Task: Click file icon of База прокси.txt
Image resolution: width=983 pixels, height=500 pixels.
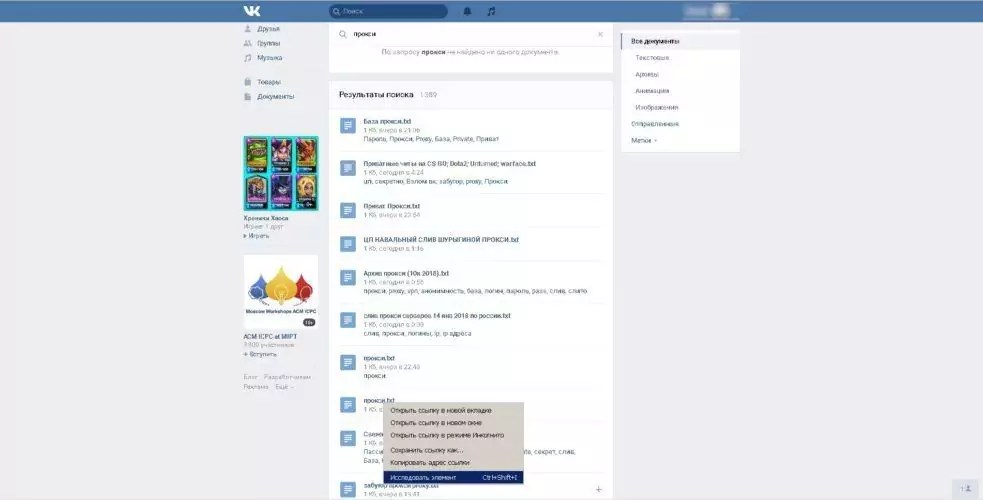Action: pos(348,125)
